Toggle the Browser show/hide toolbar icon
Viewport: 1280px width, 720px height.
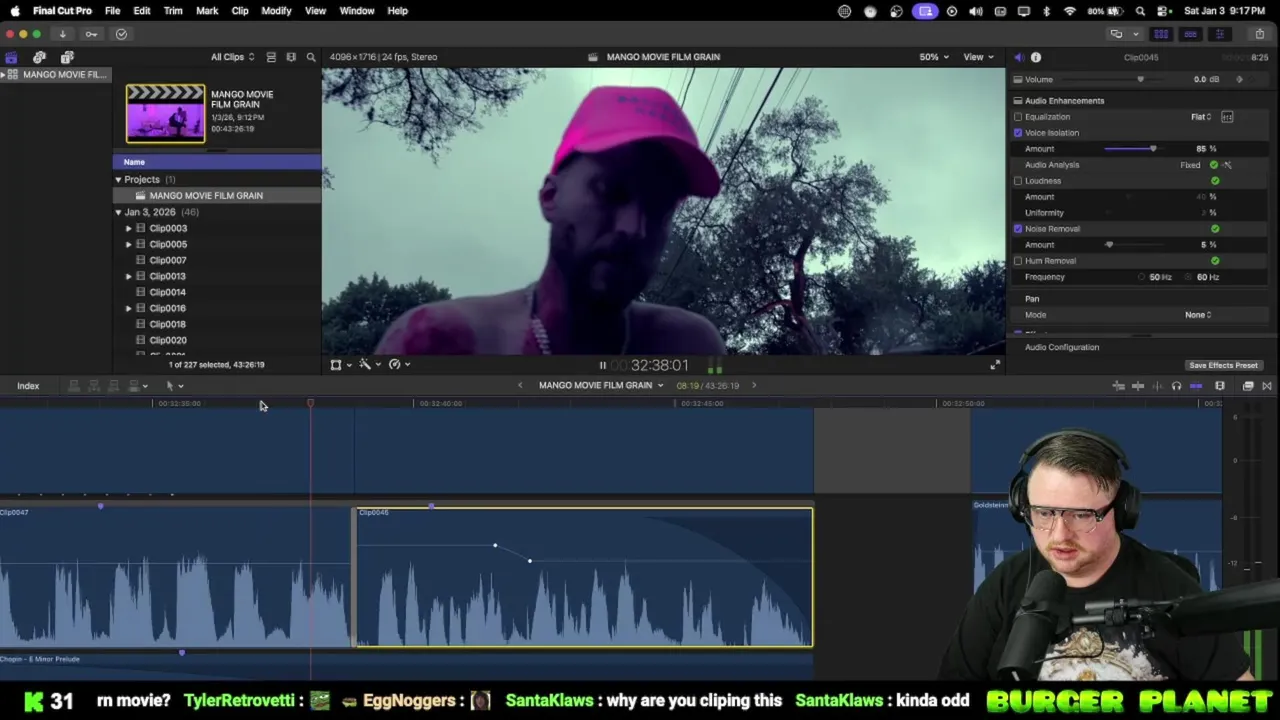pos(1161,34)
